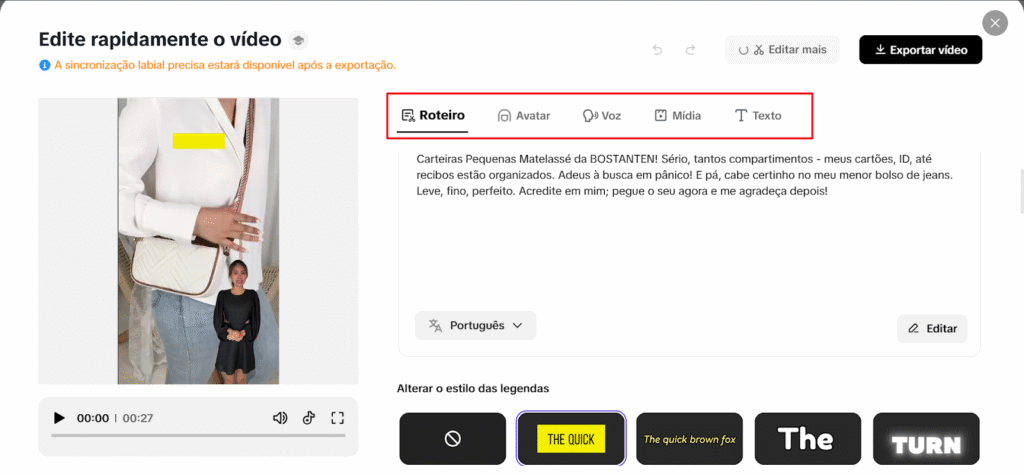Image resolution: width=1024 pixels, height=475 pixels.
Task: Close the quick edit dialog
Action: 994,23
